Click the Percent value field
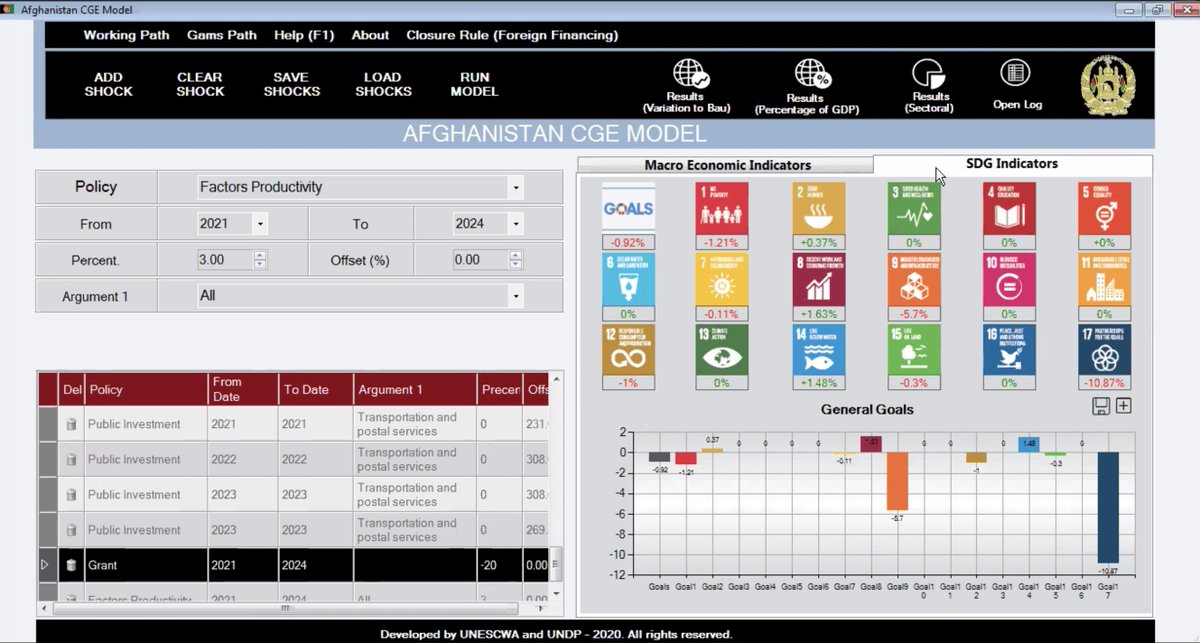This screenshot has height=643, width=1200. tap(225, 260)
